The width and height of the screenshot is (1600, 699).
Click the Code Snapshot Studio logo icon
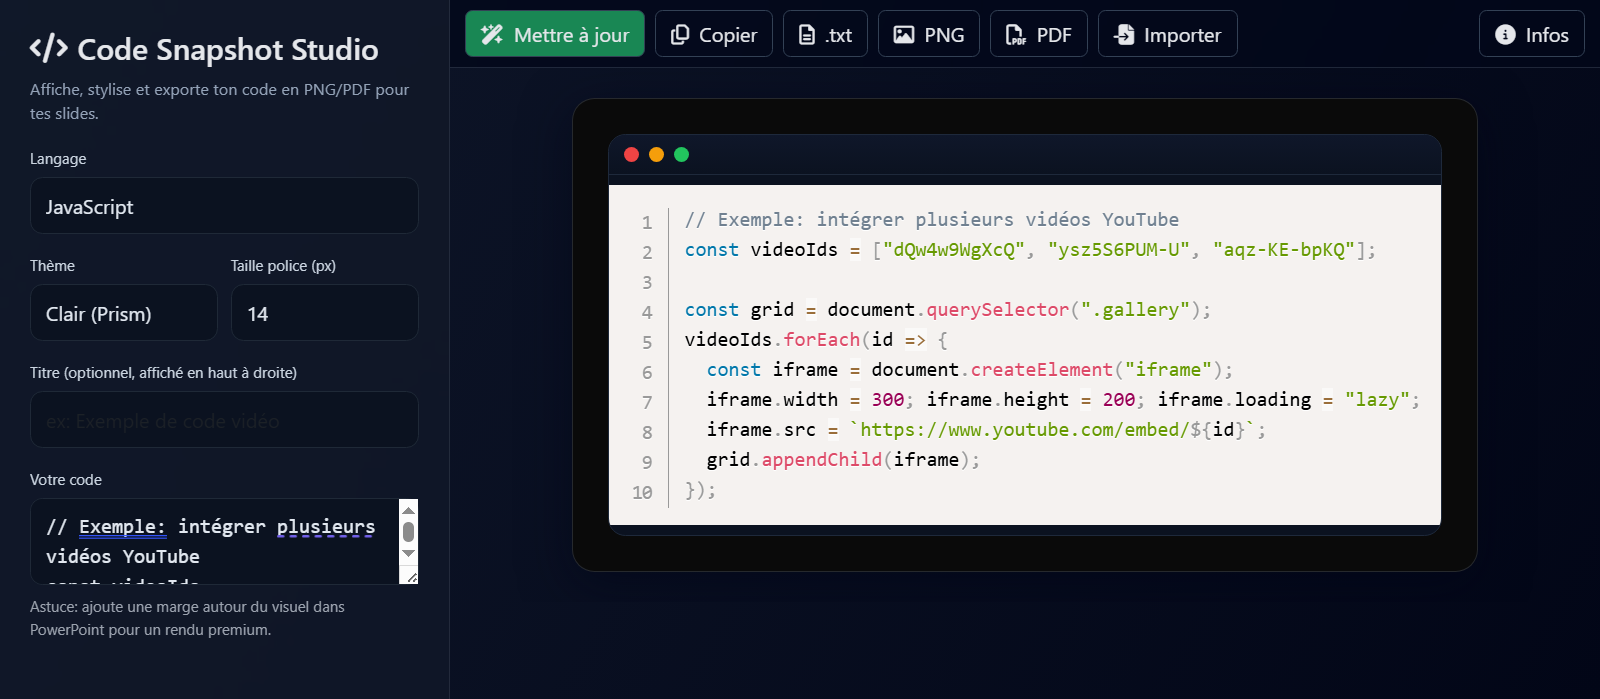[x=48, y=48]
